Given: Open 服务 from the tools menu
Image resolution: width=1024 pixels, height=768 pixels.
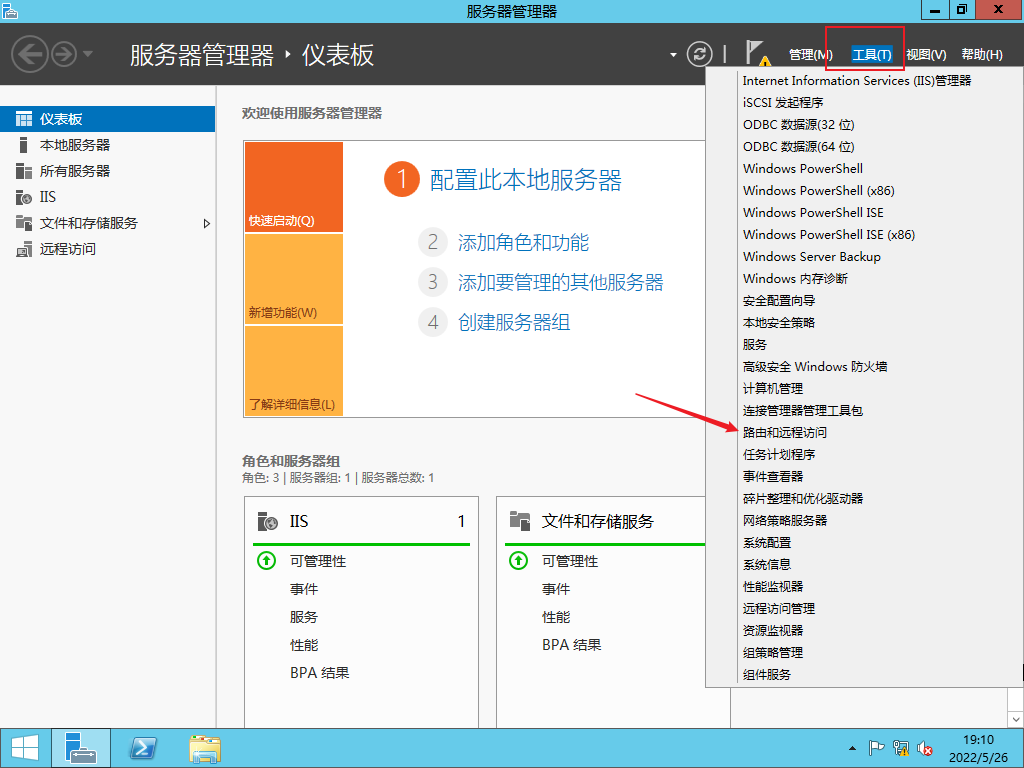Looking at the screenshot, I should point(754,345).
